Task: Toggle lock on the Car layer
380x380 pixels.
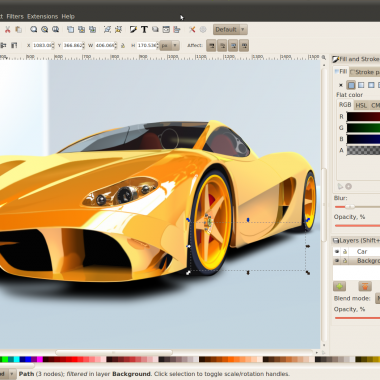Action: [x=345, y=251]
